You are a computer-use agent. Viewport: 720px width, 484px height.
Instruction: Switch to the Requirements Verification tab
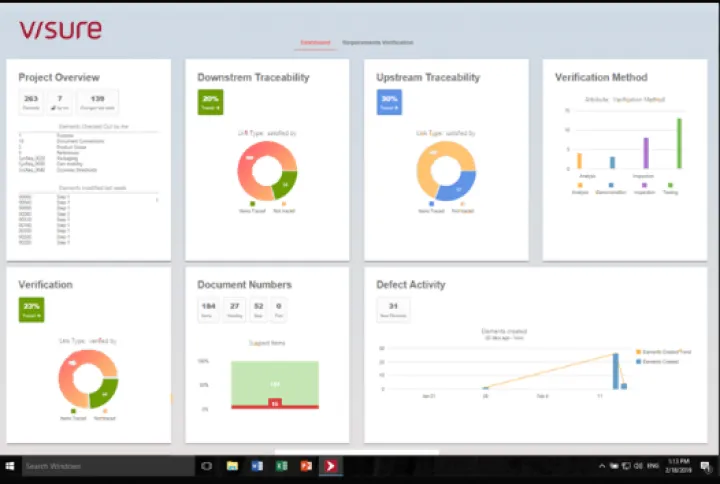point(377,43)
